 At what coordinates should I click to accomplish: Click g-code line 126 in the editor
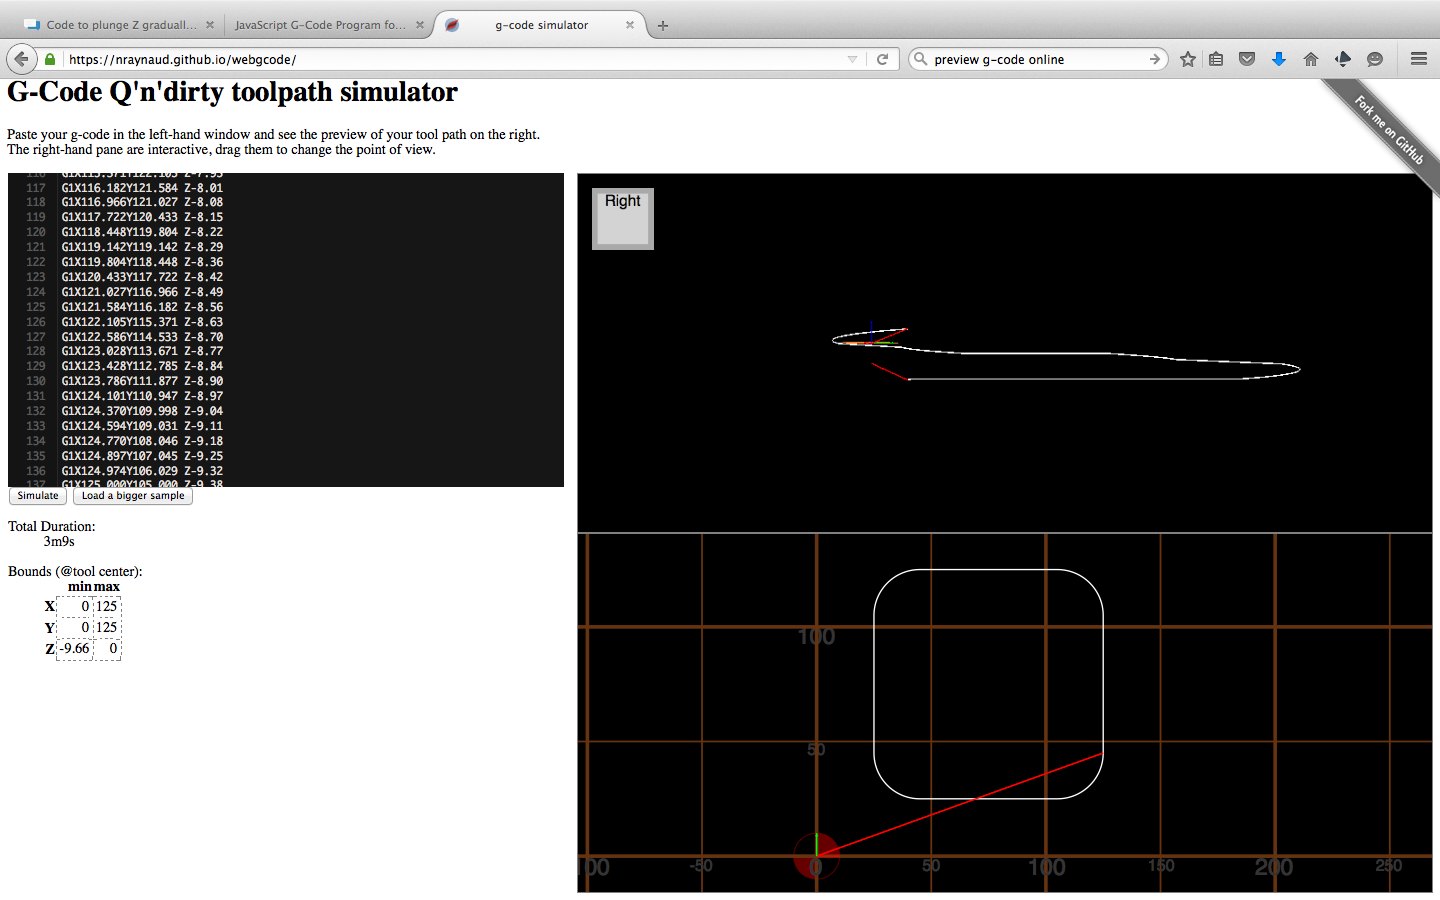tap(142, 322)
